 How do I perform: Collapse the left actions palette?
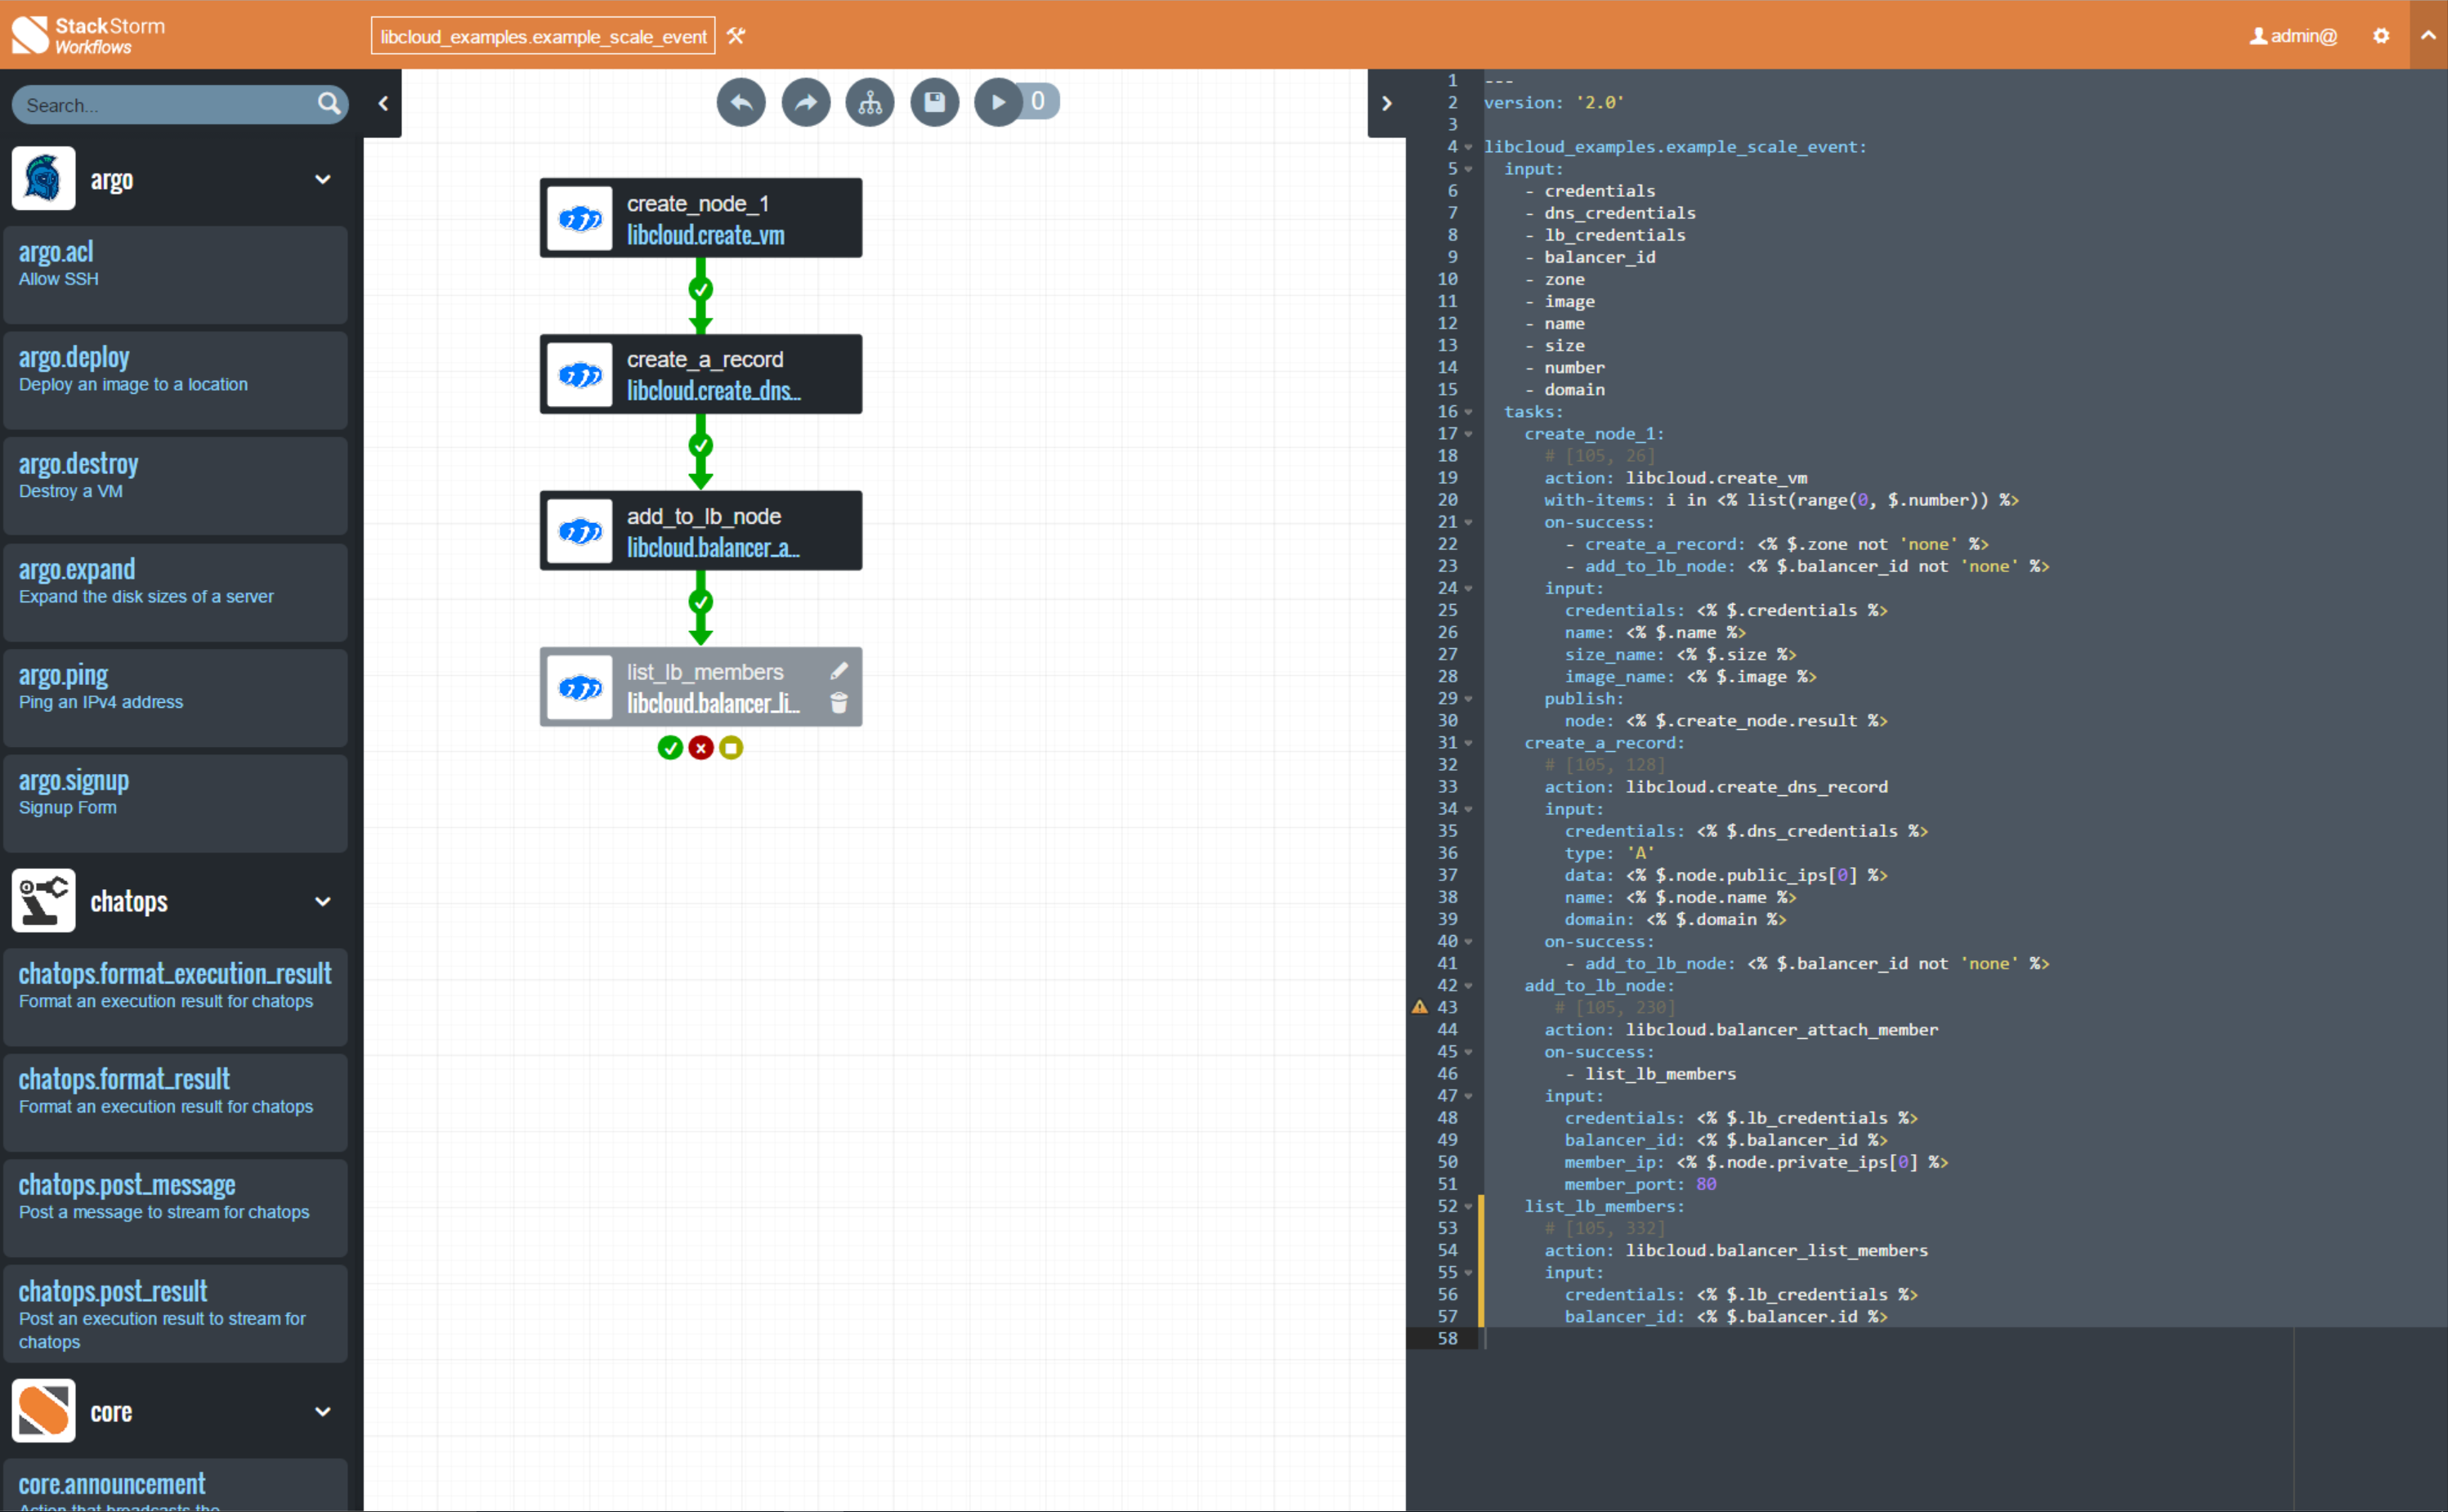tap(383, 103)
